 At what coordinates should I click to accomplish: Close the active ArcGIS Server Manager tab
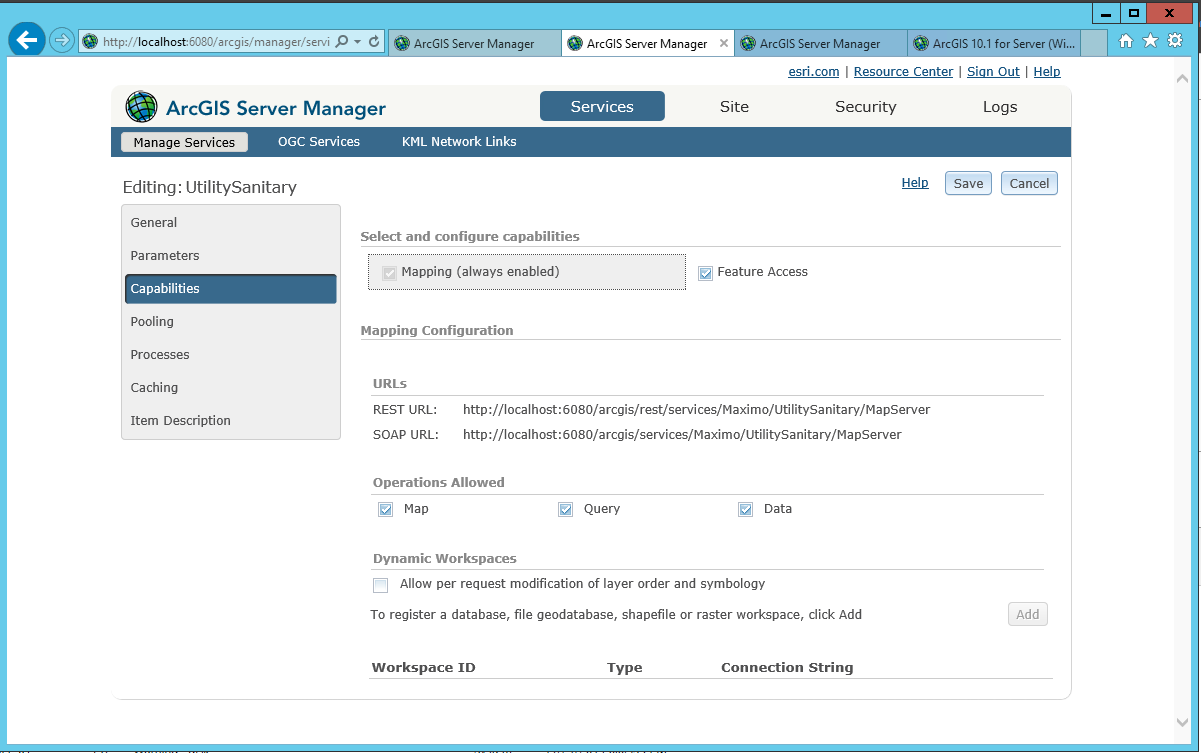click(724, 43)
